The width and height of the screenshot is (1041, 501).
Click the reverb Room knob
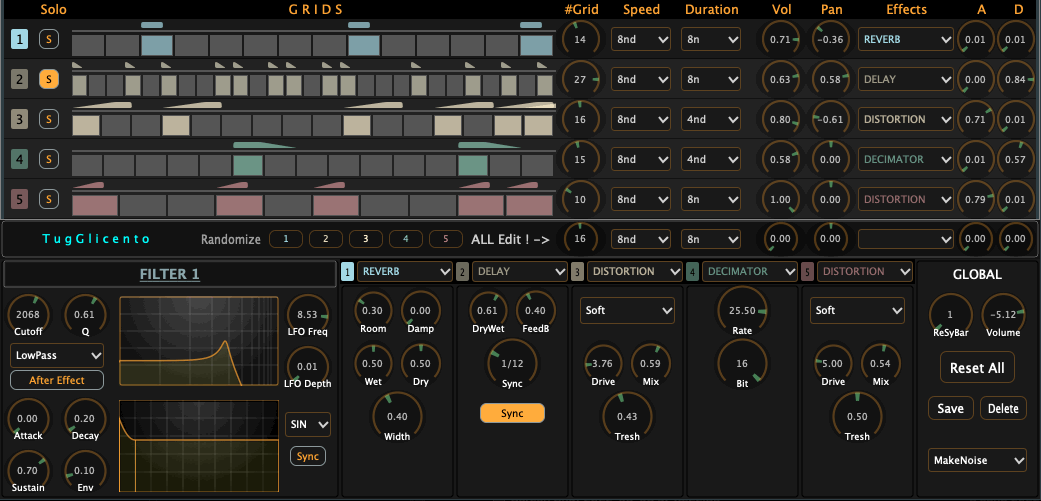tap(372, 311)
